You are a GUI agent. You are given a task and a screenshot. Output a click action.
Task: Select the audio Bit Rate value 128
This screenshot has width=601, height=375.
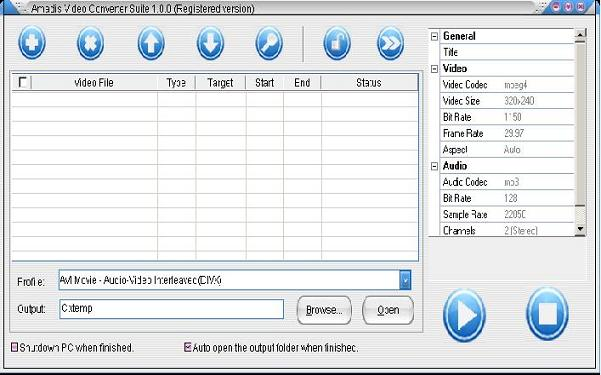pos(511,198)
